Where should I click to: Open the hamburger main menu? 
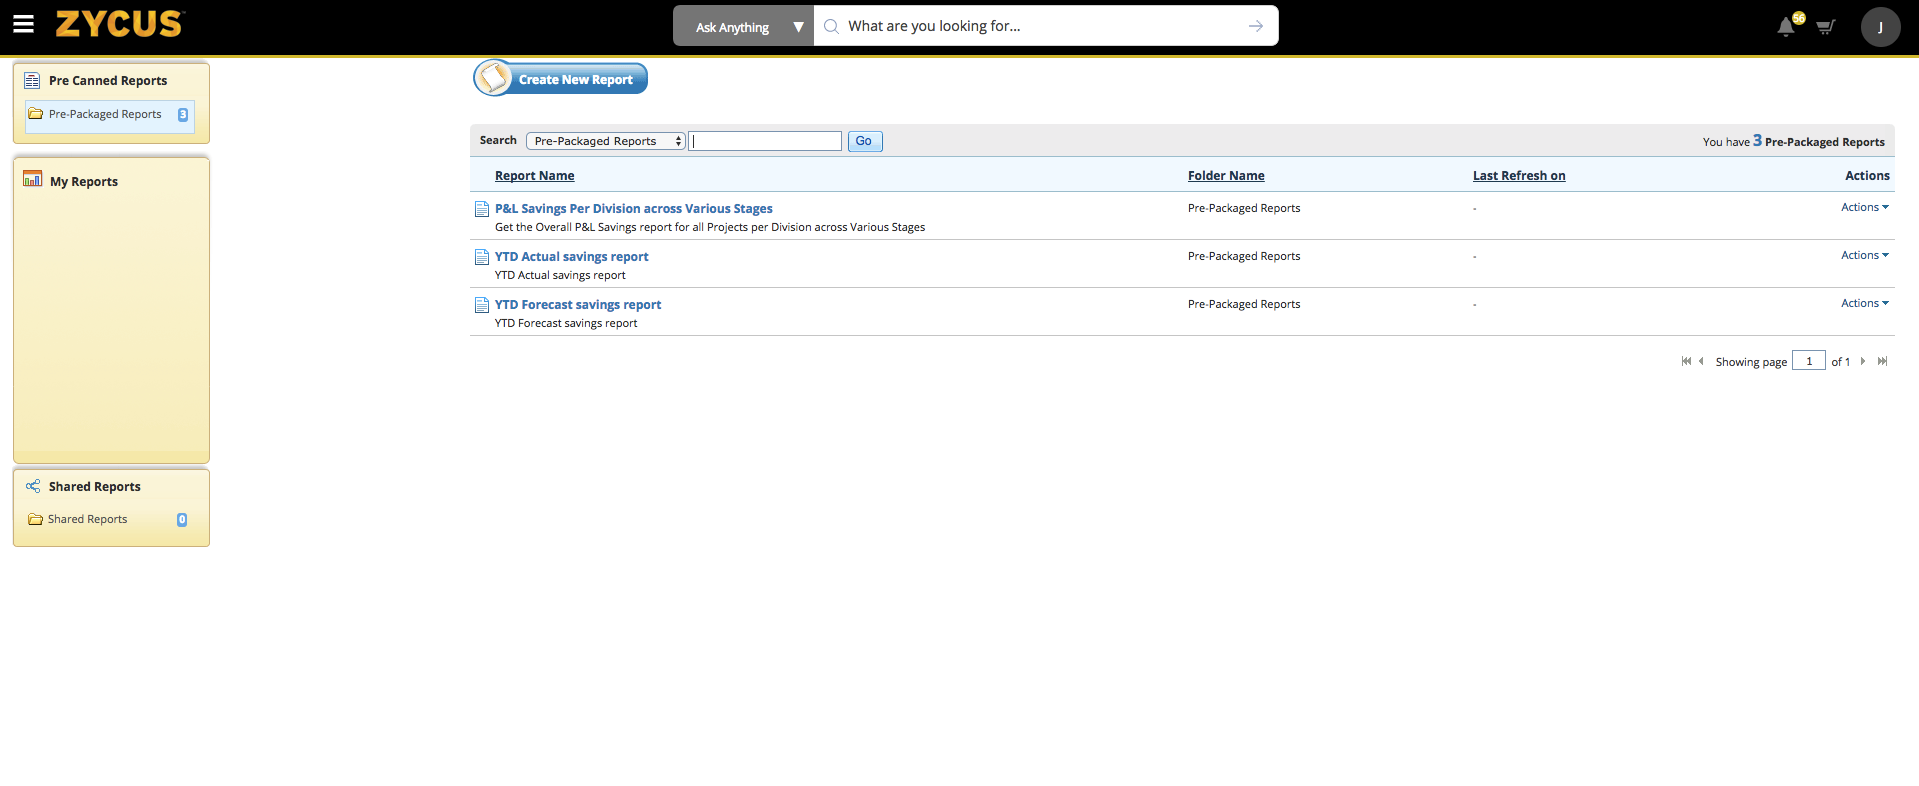[23, 25]
